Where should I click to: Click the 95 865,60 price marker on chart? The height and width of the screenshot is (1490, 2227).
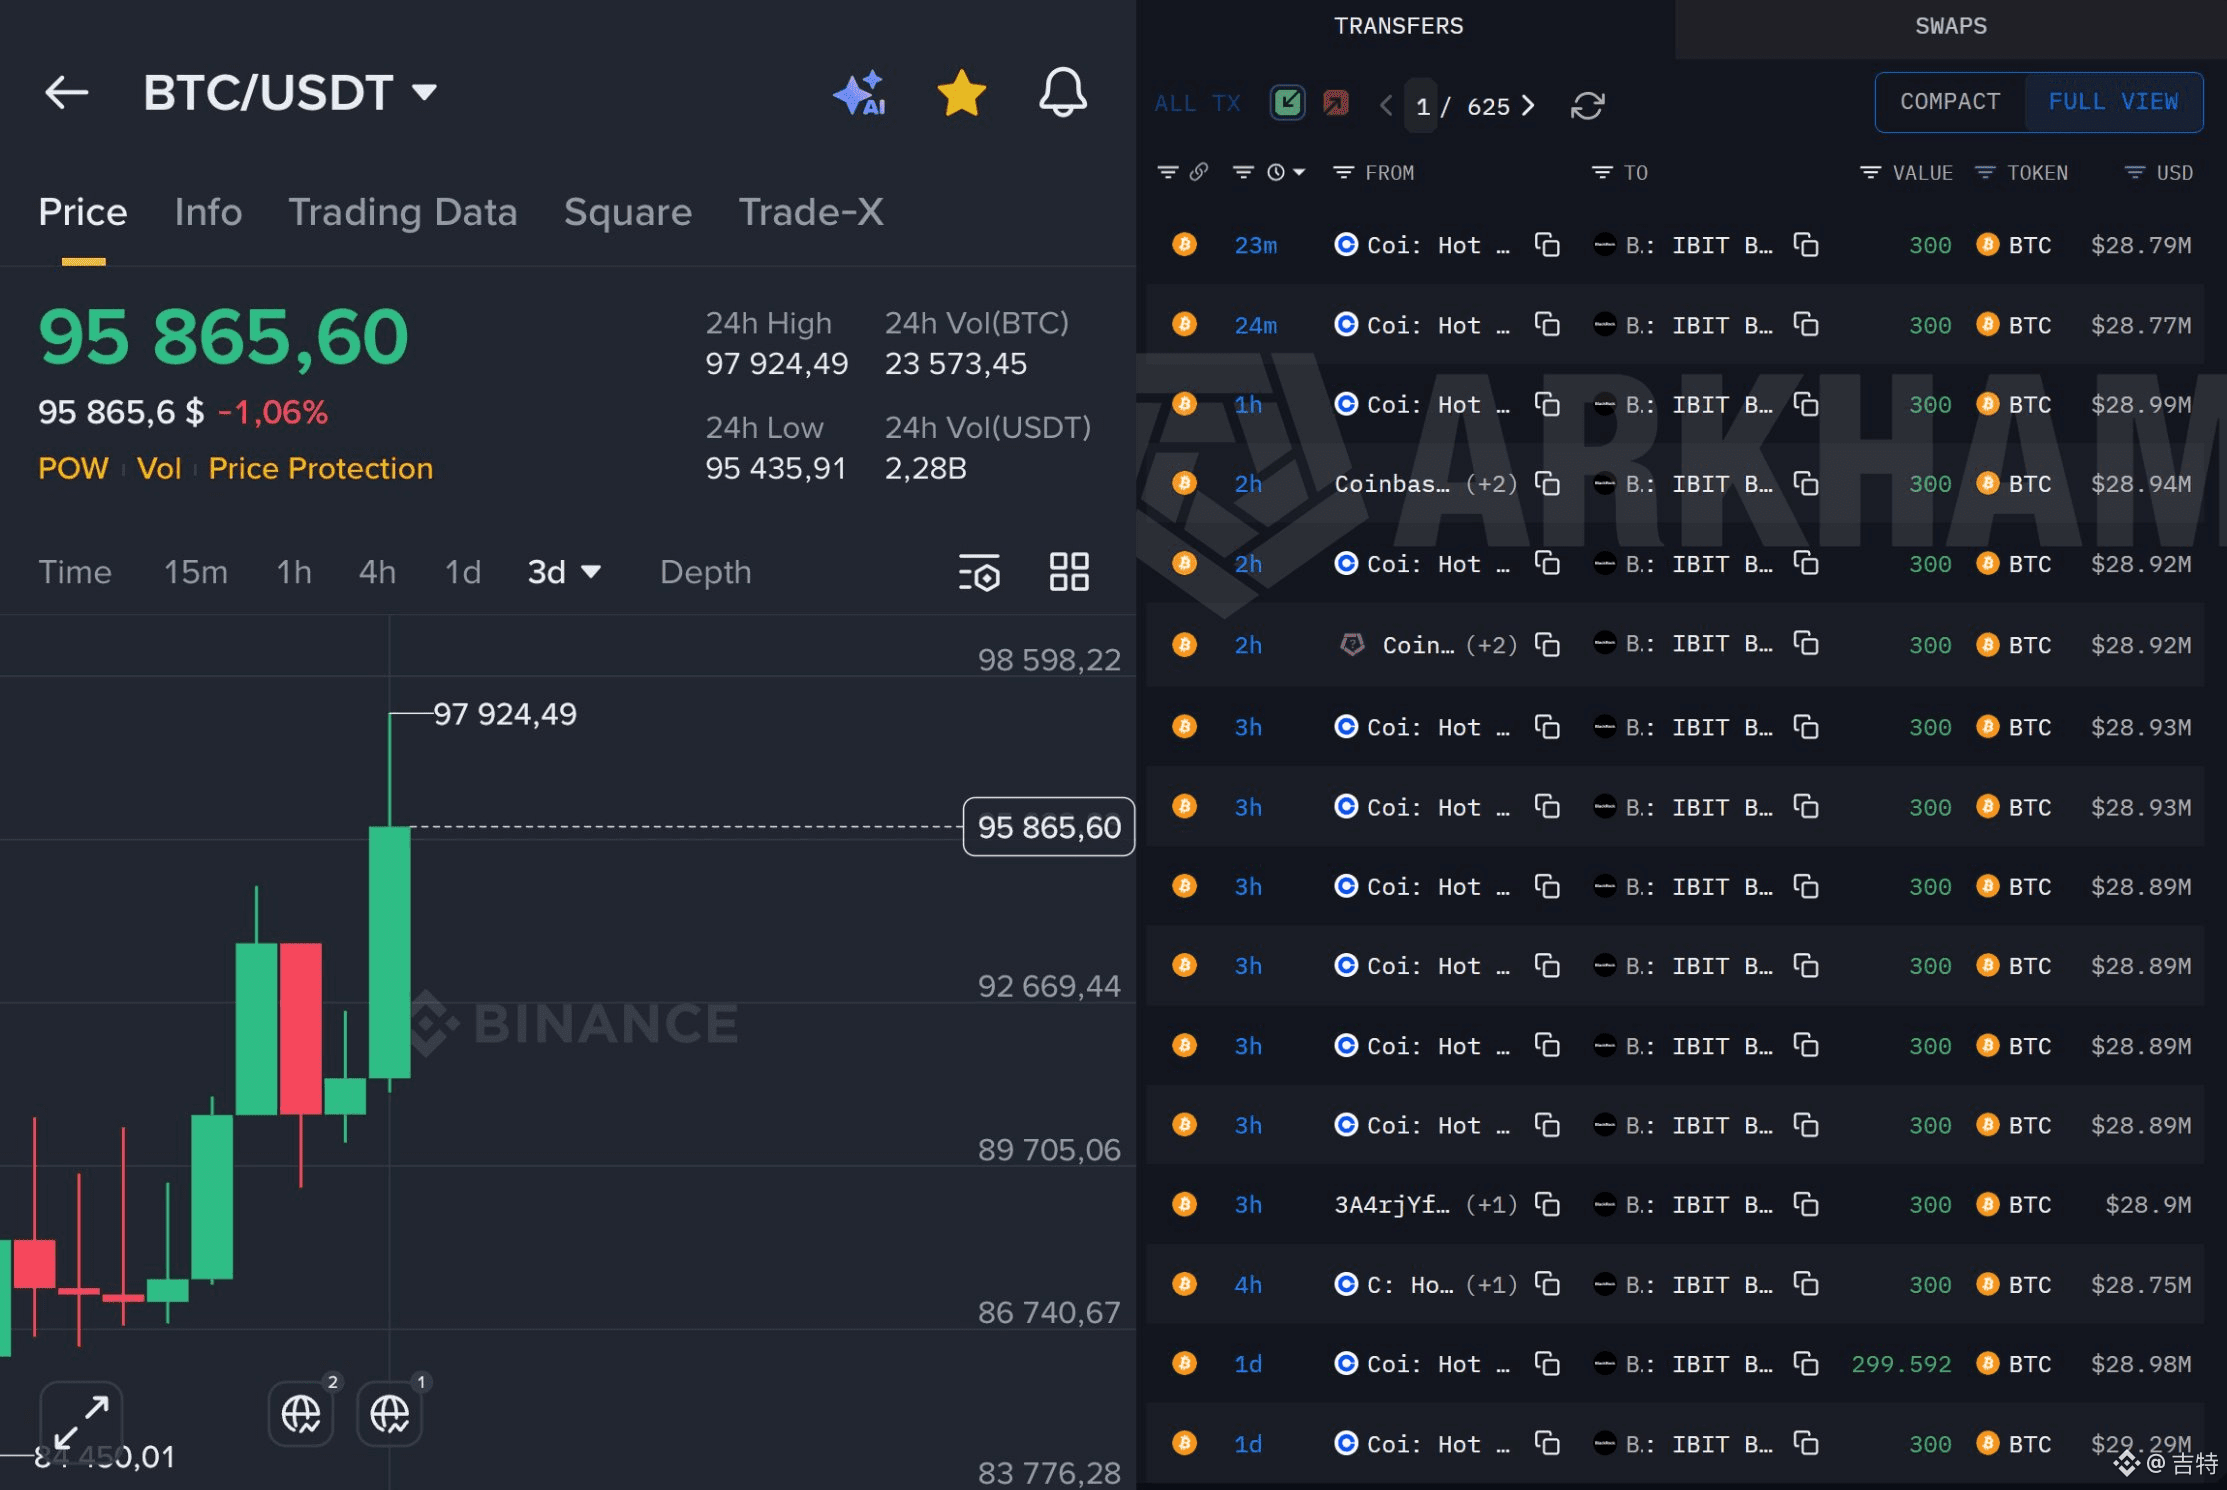pyautogui.click(x=1048, y=827)
